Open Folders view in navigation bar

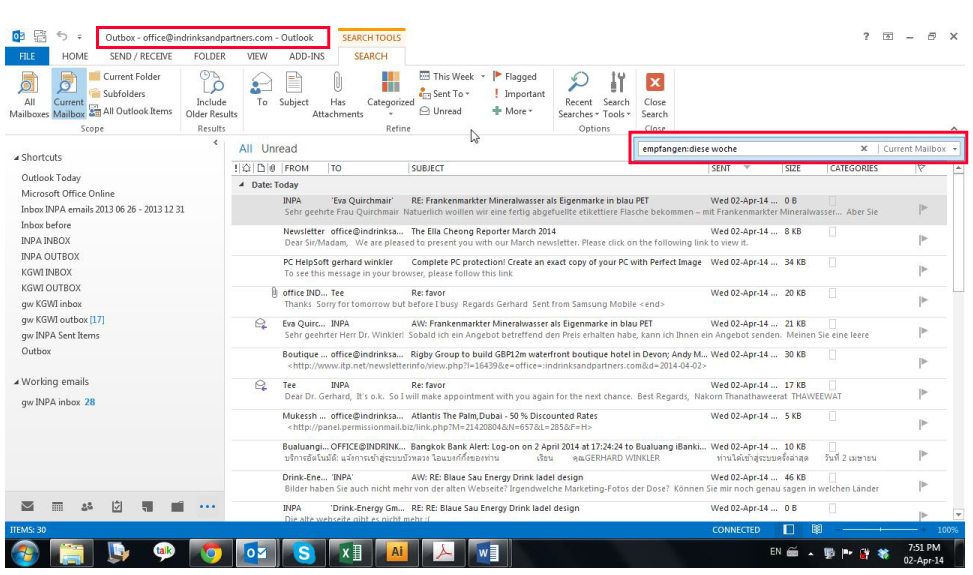[177, 506]
